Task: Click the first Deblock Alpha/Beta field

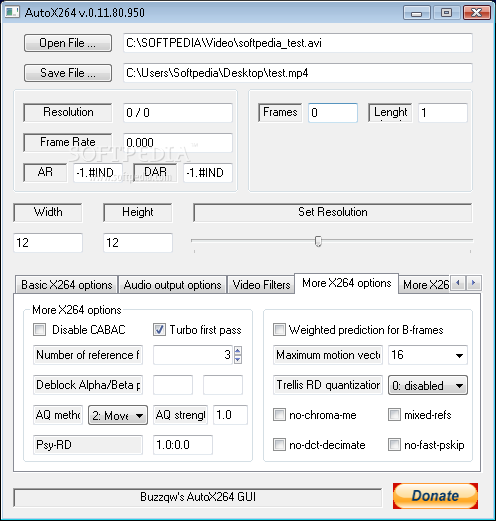Action: click(x=173, y=385)
